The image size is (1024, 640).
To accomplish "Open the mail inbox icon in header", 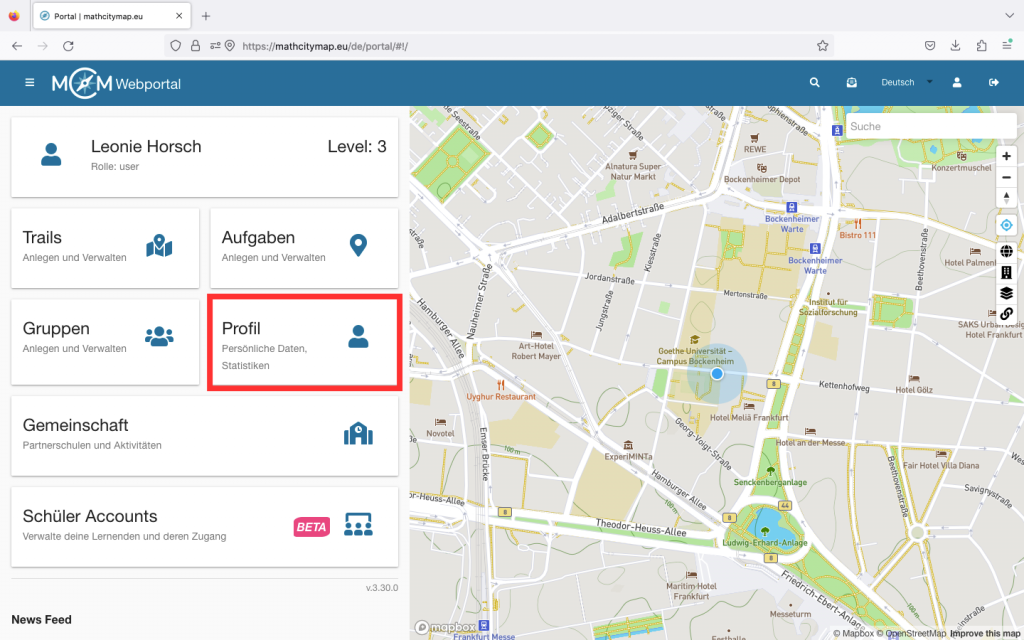I will pos(851,83).
